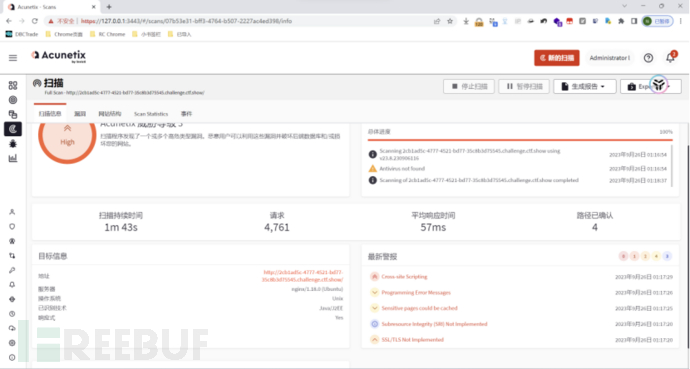Click the yellow severity count badge showing 4
This screenshot has height=369, width=690.
[656, 256]
